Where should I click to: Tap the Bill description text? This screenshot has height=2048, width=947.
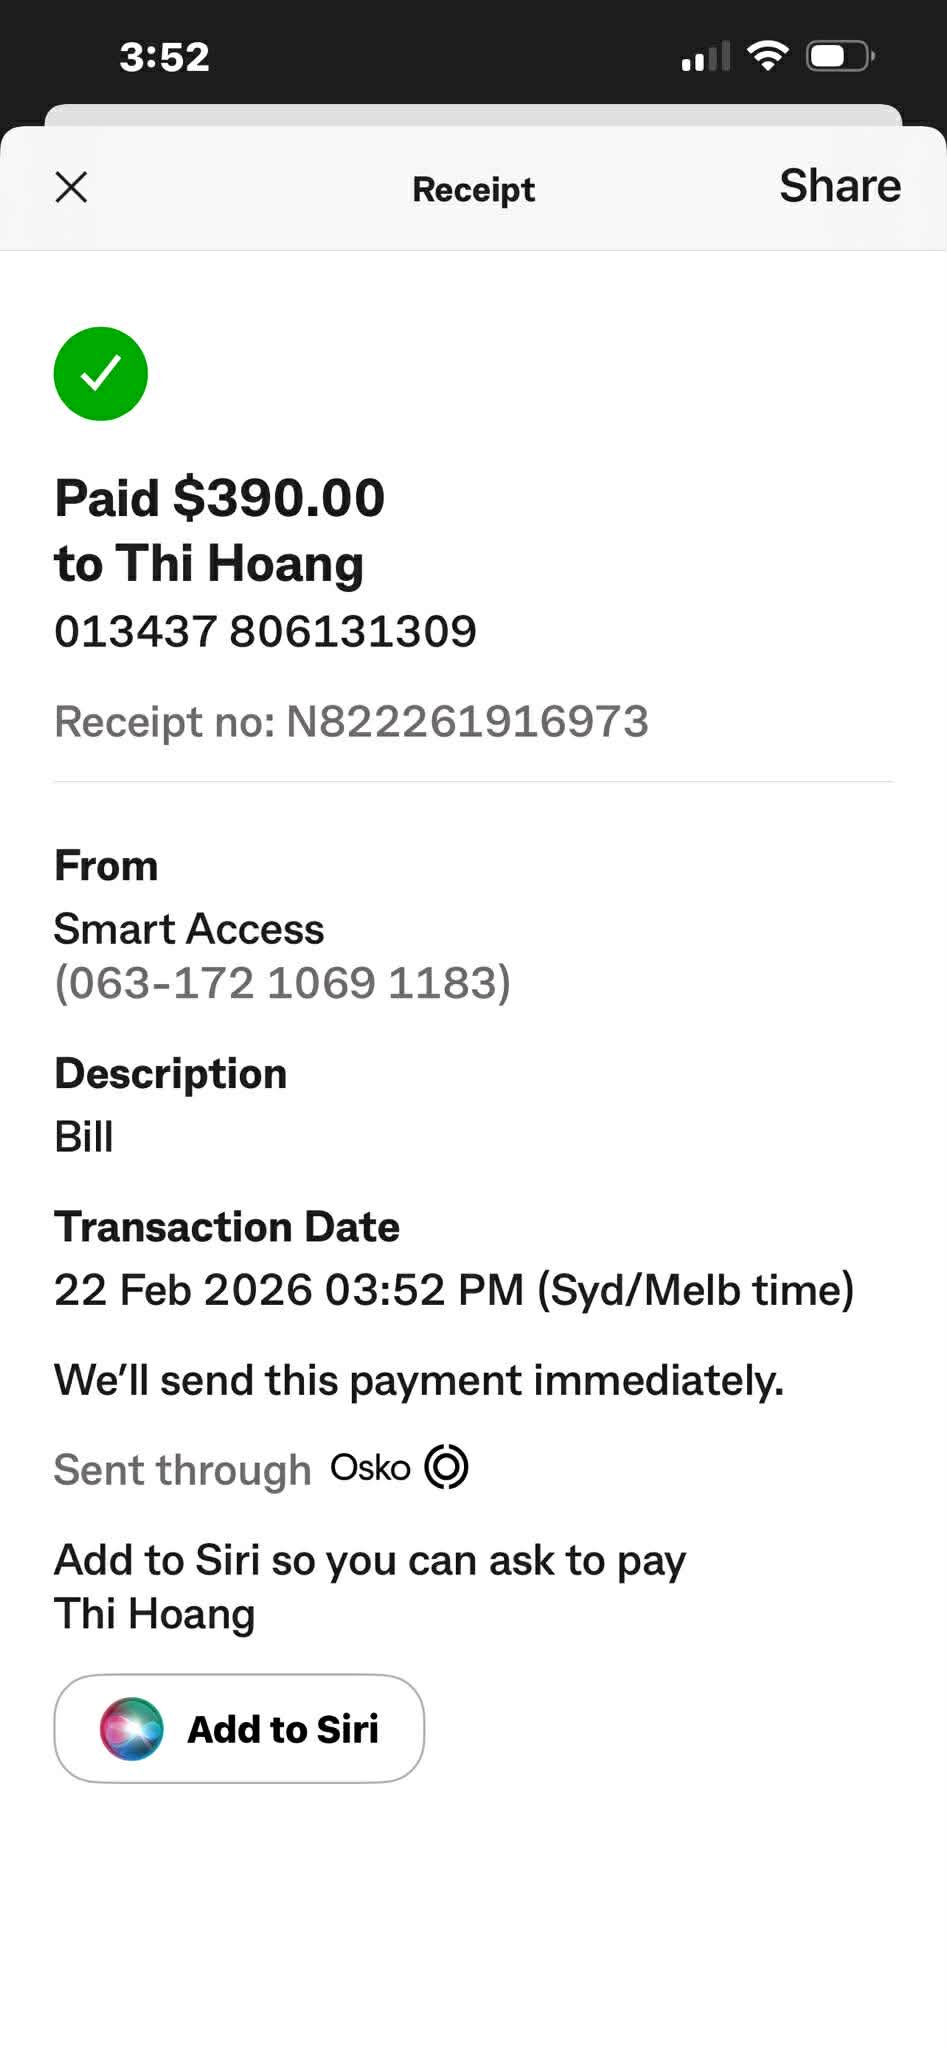[84, 1137]
